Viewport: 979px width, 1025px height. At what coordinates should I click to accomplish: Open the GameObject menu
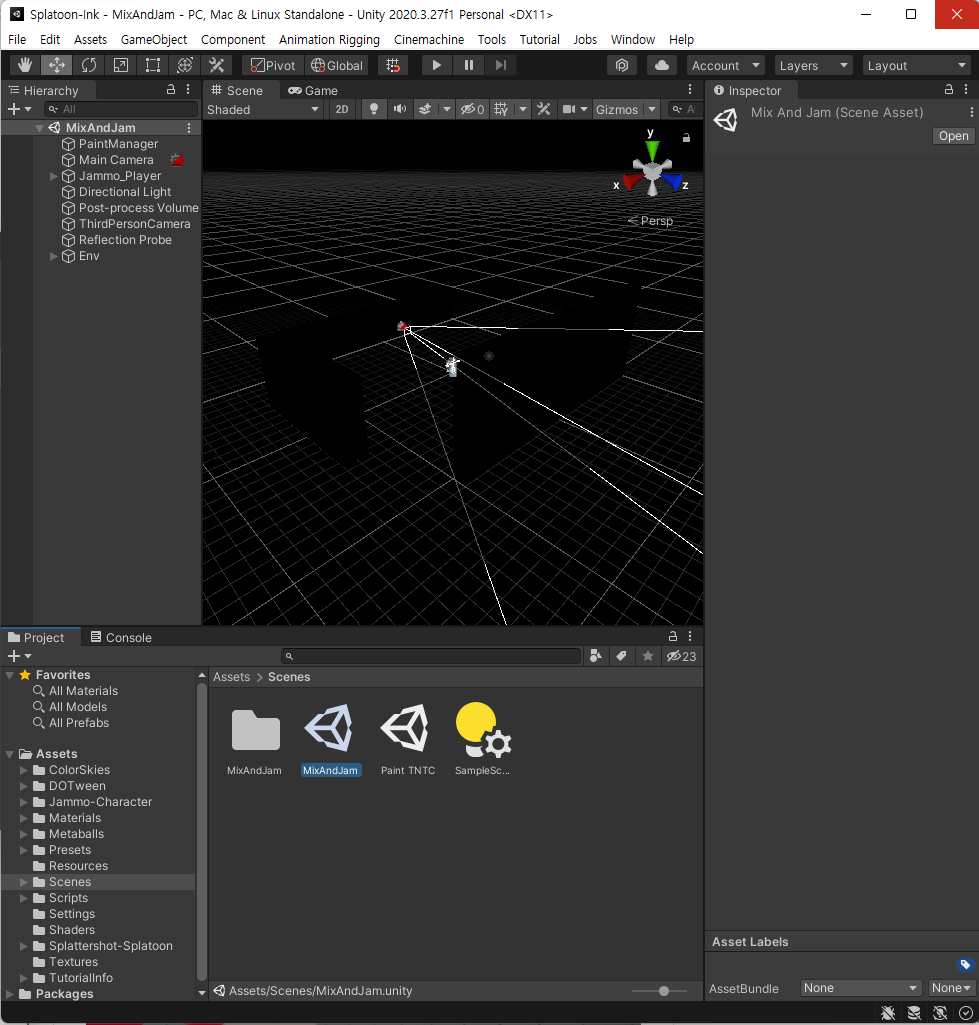(x=154, y=39)
